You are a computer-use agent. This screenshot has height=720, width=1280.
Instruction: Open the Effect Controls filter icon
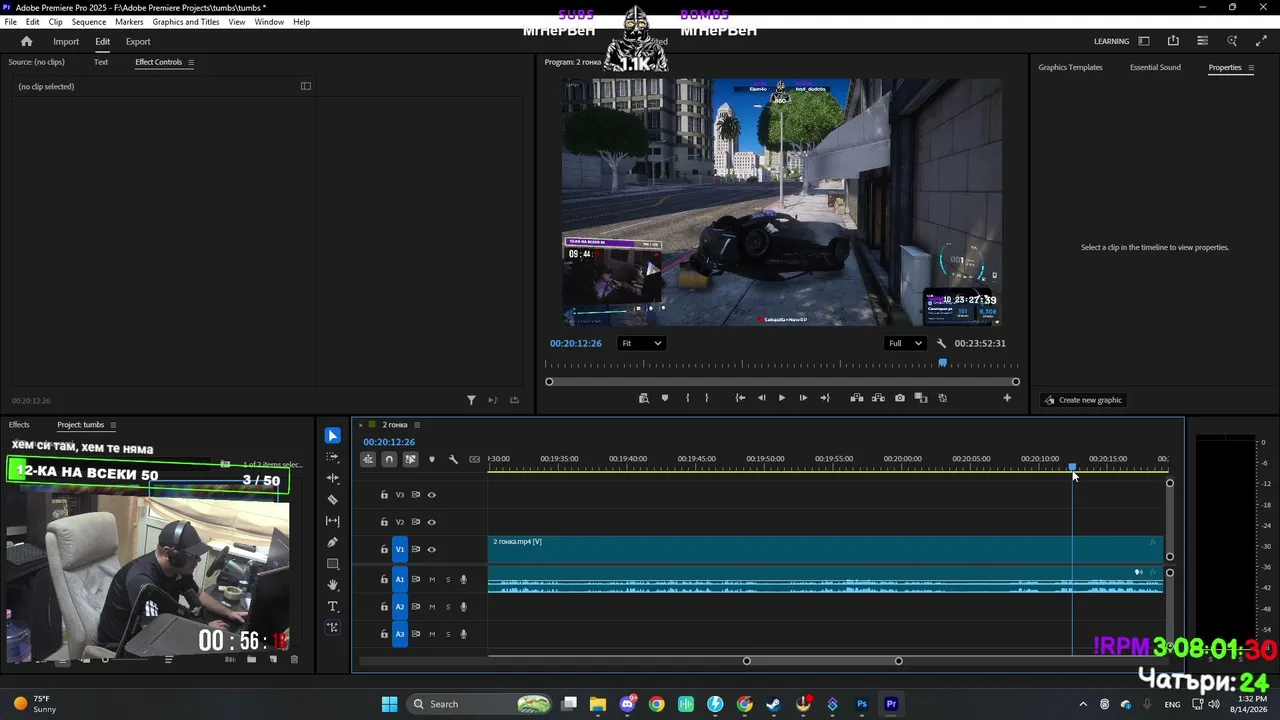click(471, 400)
